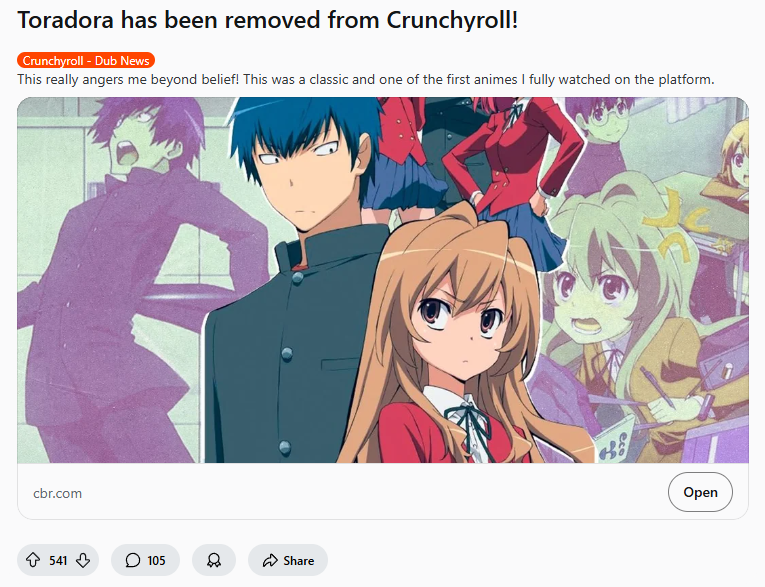Click the purple-tinted shocked boy in the image
The image size is (765, 587).
pos(141,273)
